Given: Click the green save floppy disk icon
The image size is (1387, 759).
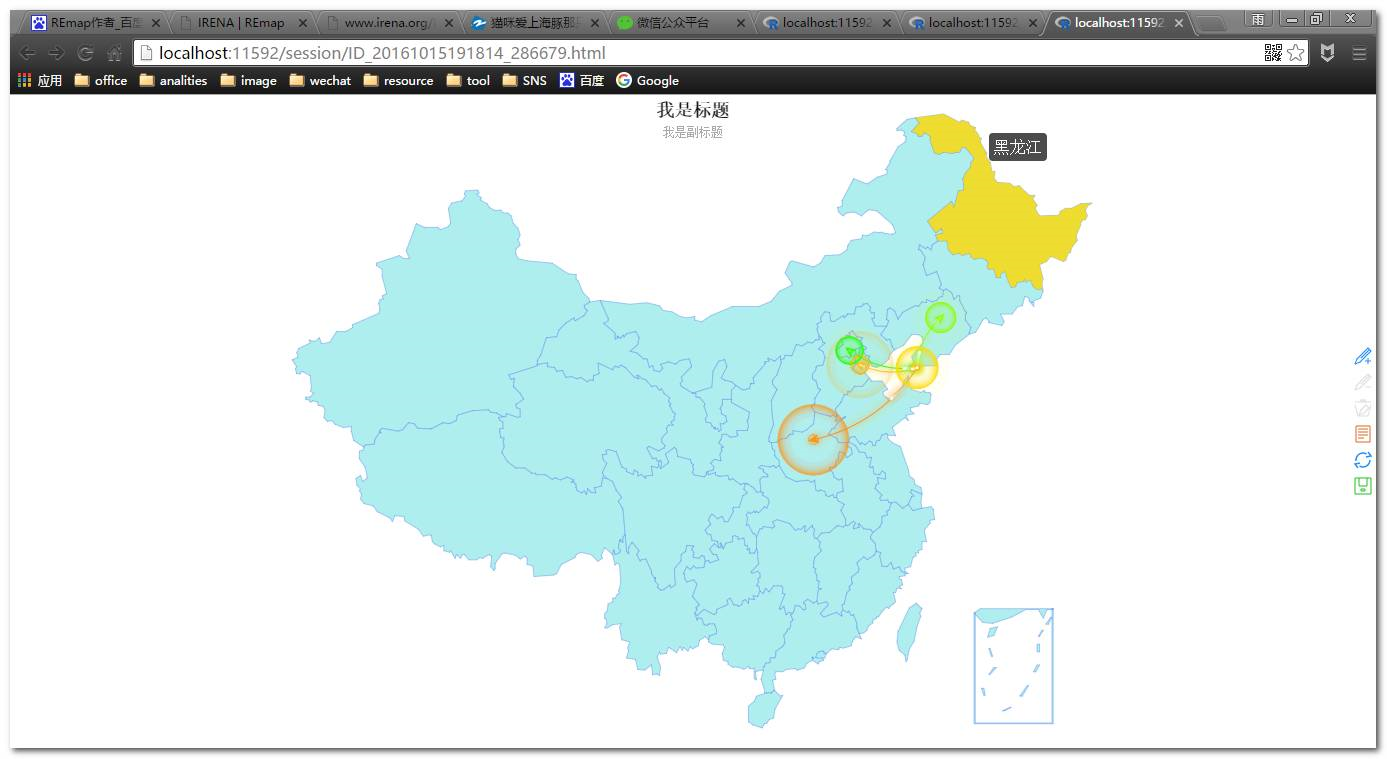Looking at the screenshot, I should pyautogui.click(x=1363, y=486).
